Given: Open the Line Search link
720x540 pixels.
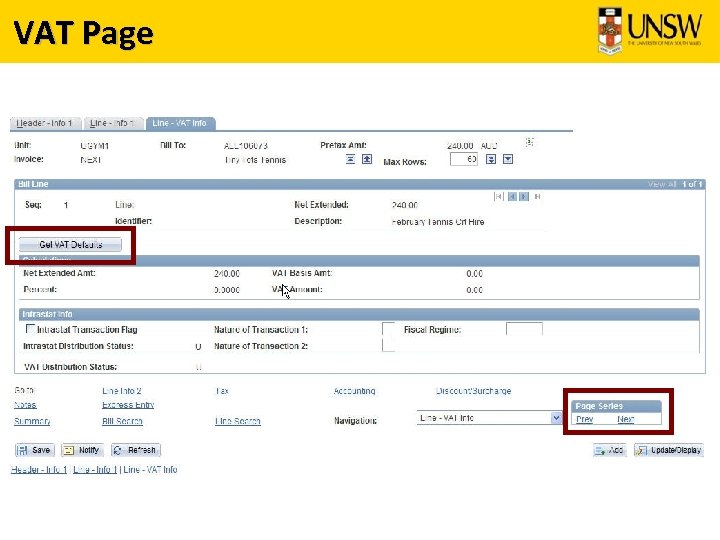Looking at the screenshot, I should pos(238,421).
